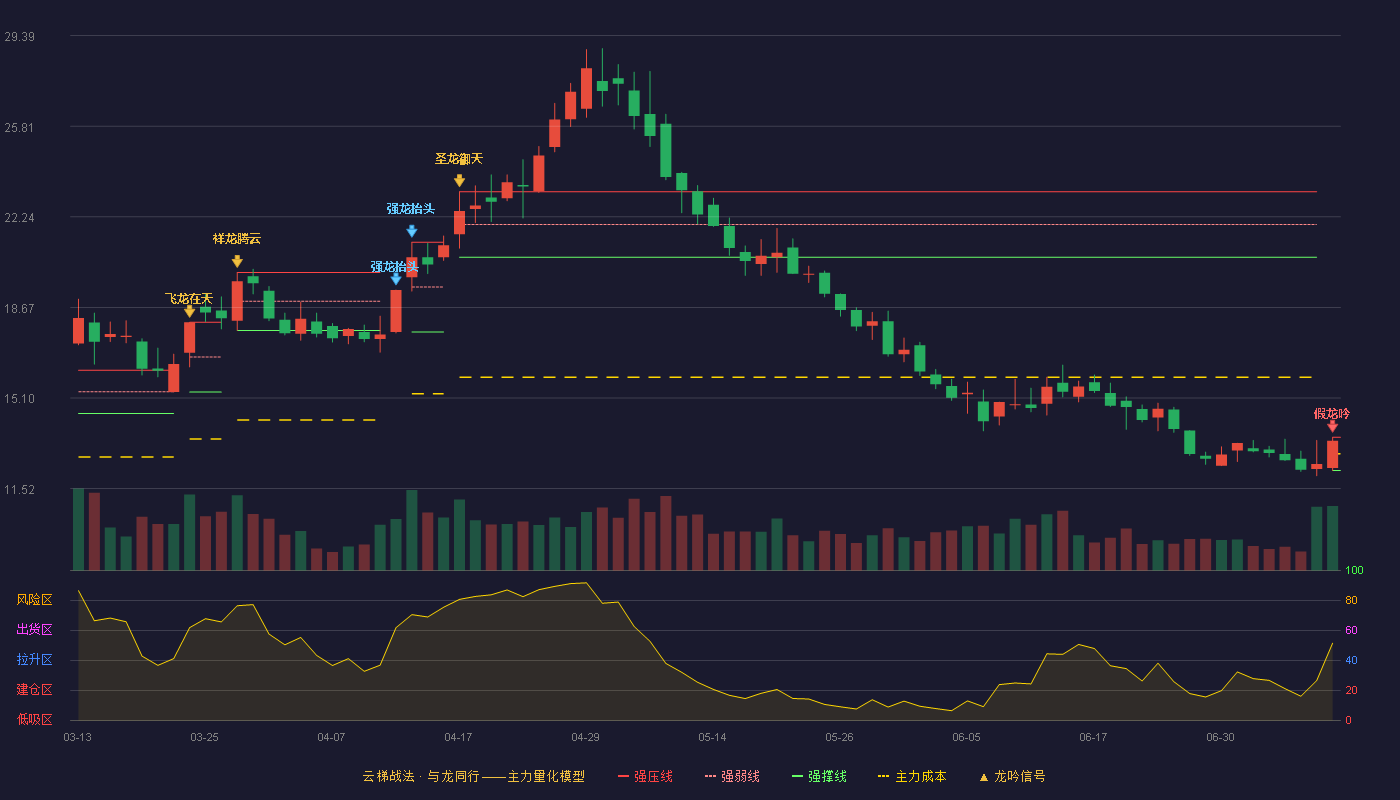Toggle the 强弱线 legend entry
The width and height of the screenshot is (1400, 800).
[732, 776]
